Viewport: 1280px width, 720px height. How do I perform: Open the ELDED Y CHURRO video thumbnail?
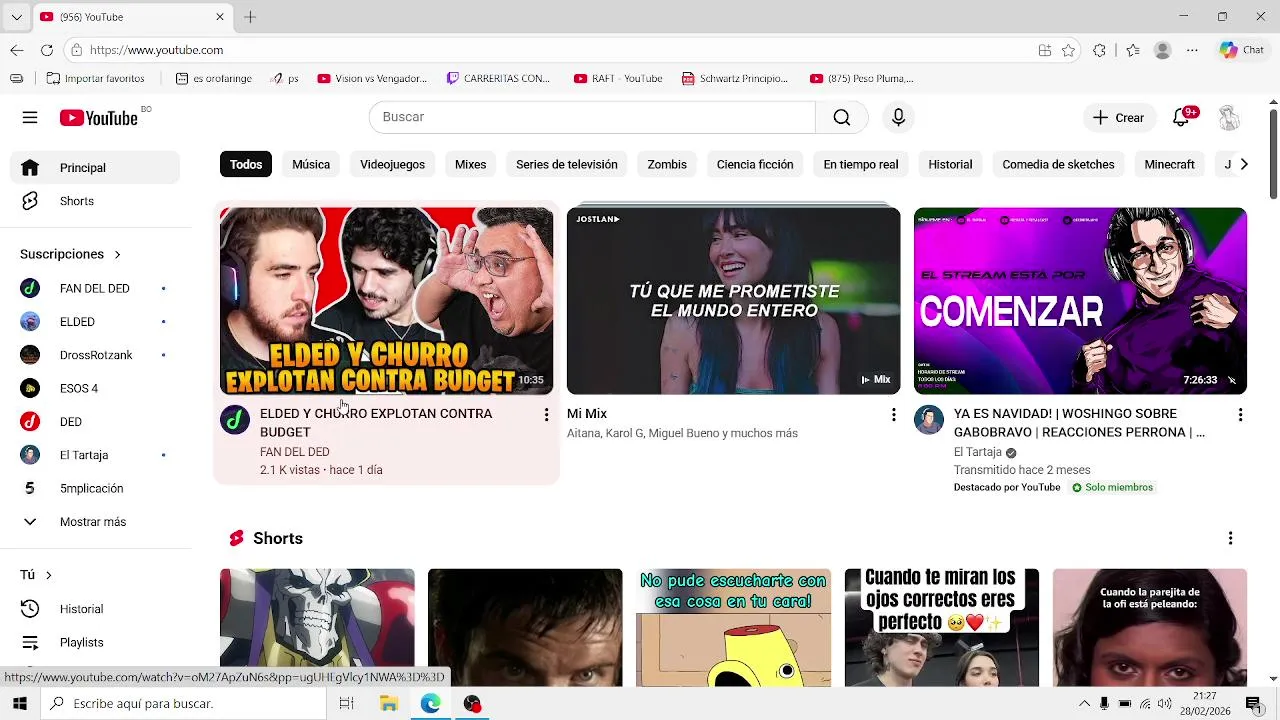(x=386, y=301)
